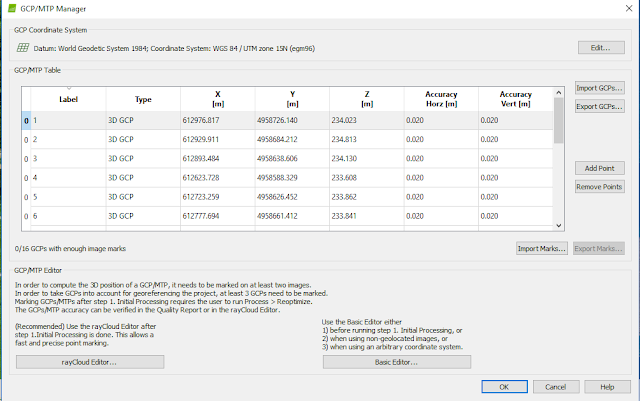The width and height of the screenshot is (640, 401).
Task: Click Z value 234.023
Action: [x=344, y=120]
